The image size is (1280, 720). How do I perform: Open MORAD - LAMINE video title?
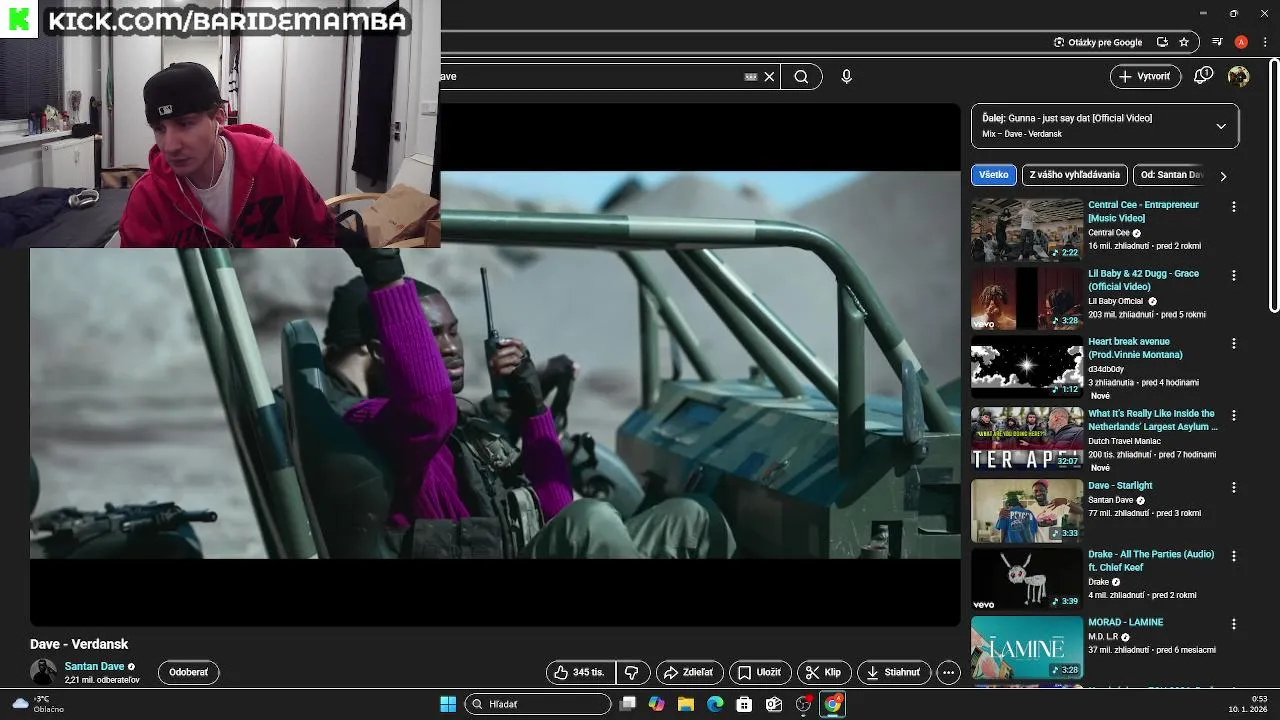pyautogui.click(x=1125, y=622)
